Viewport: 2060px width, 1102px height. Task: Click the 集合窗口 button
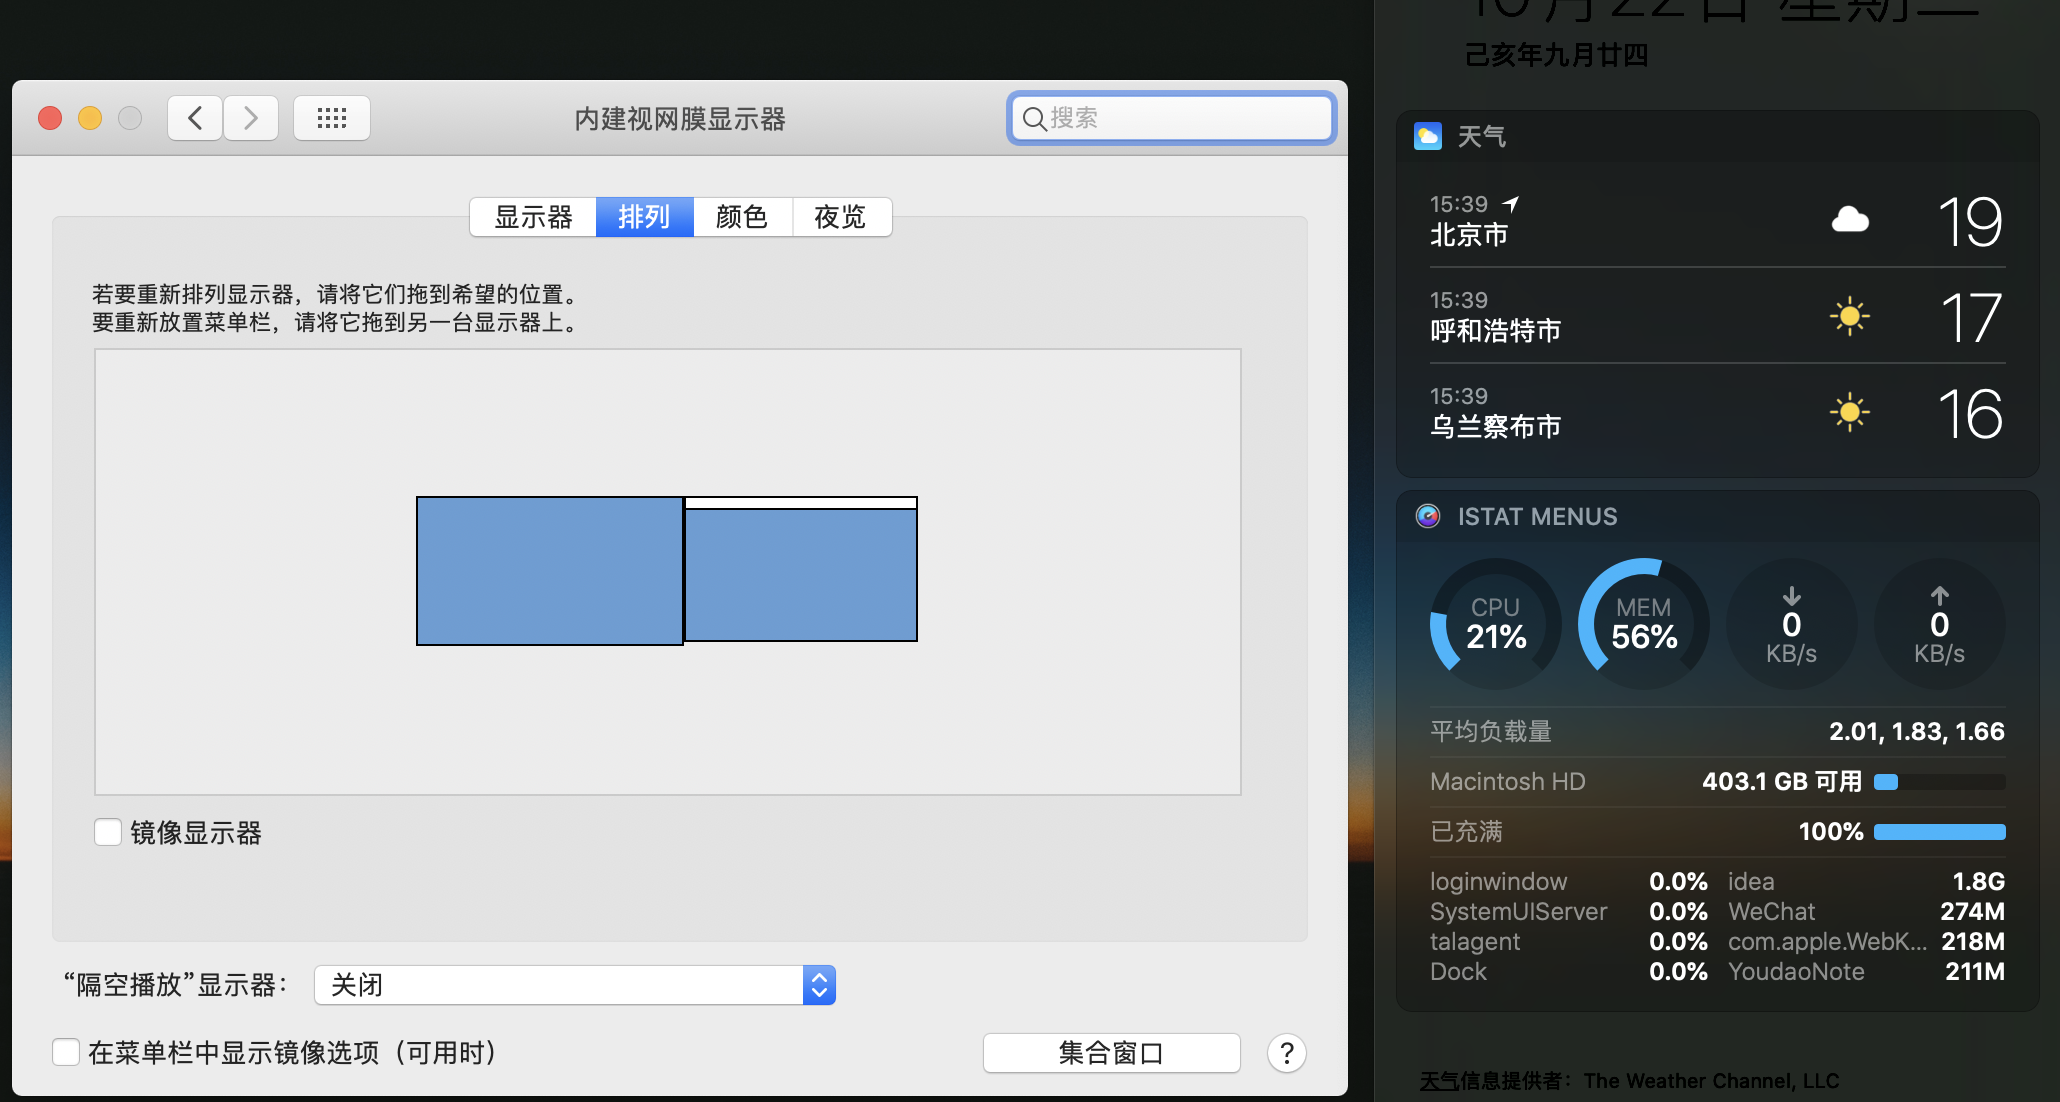click(1111, 1053)
